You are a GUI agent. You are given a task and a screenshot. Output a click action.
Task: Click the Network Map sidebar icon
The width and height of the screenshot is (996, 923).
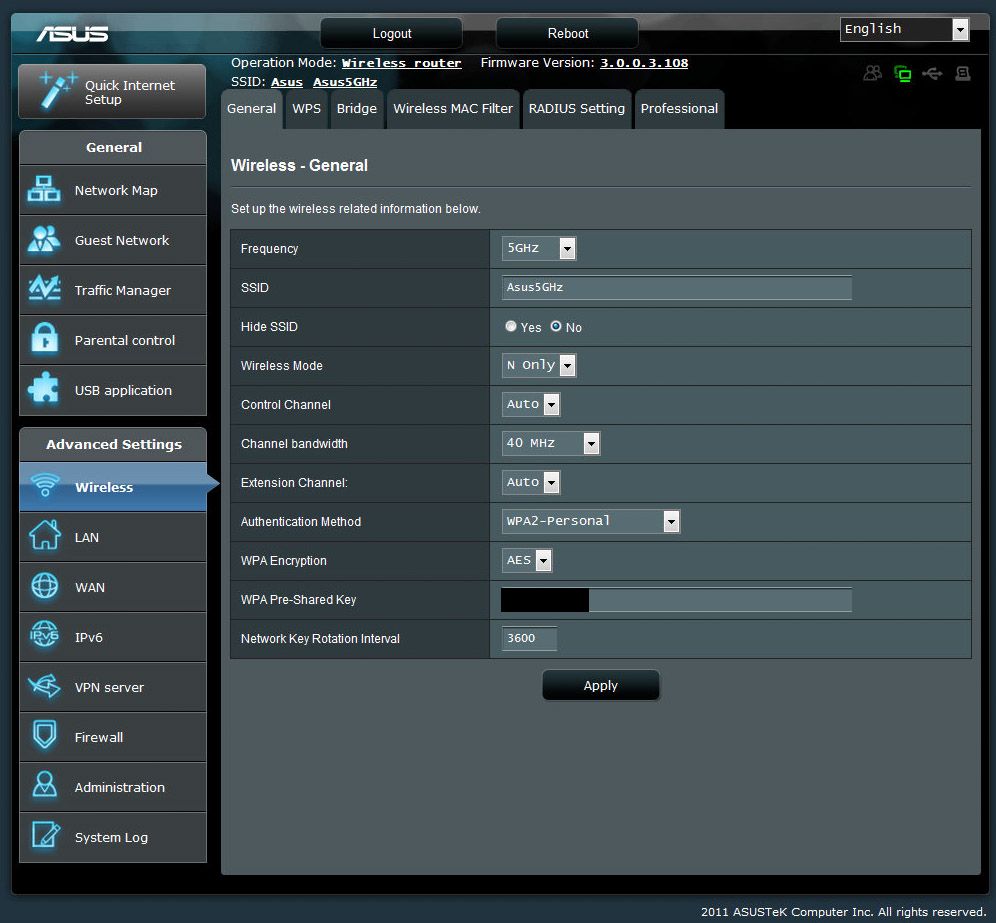[x=44, y=190]
